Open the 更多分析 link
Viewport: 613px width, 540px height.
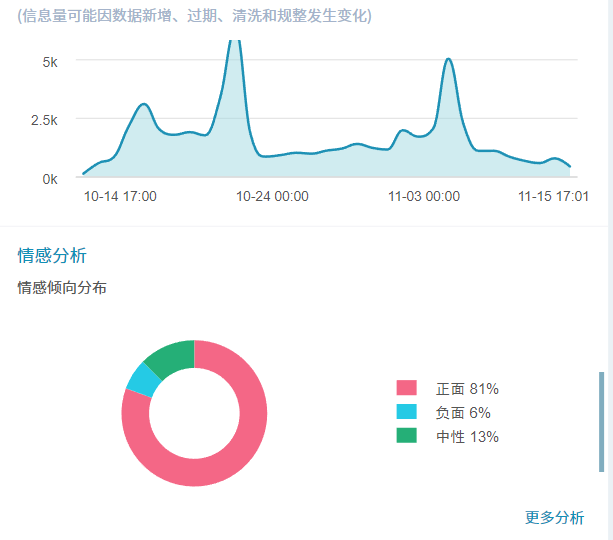click(x=554, y=517)
